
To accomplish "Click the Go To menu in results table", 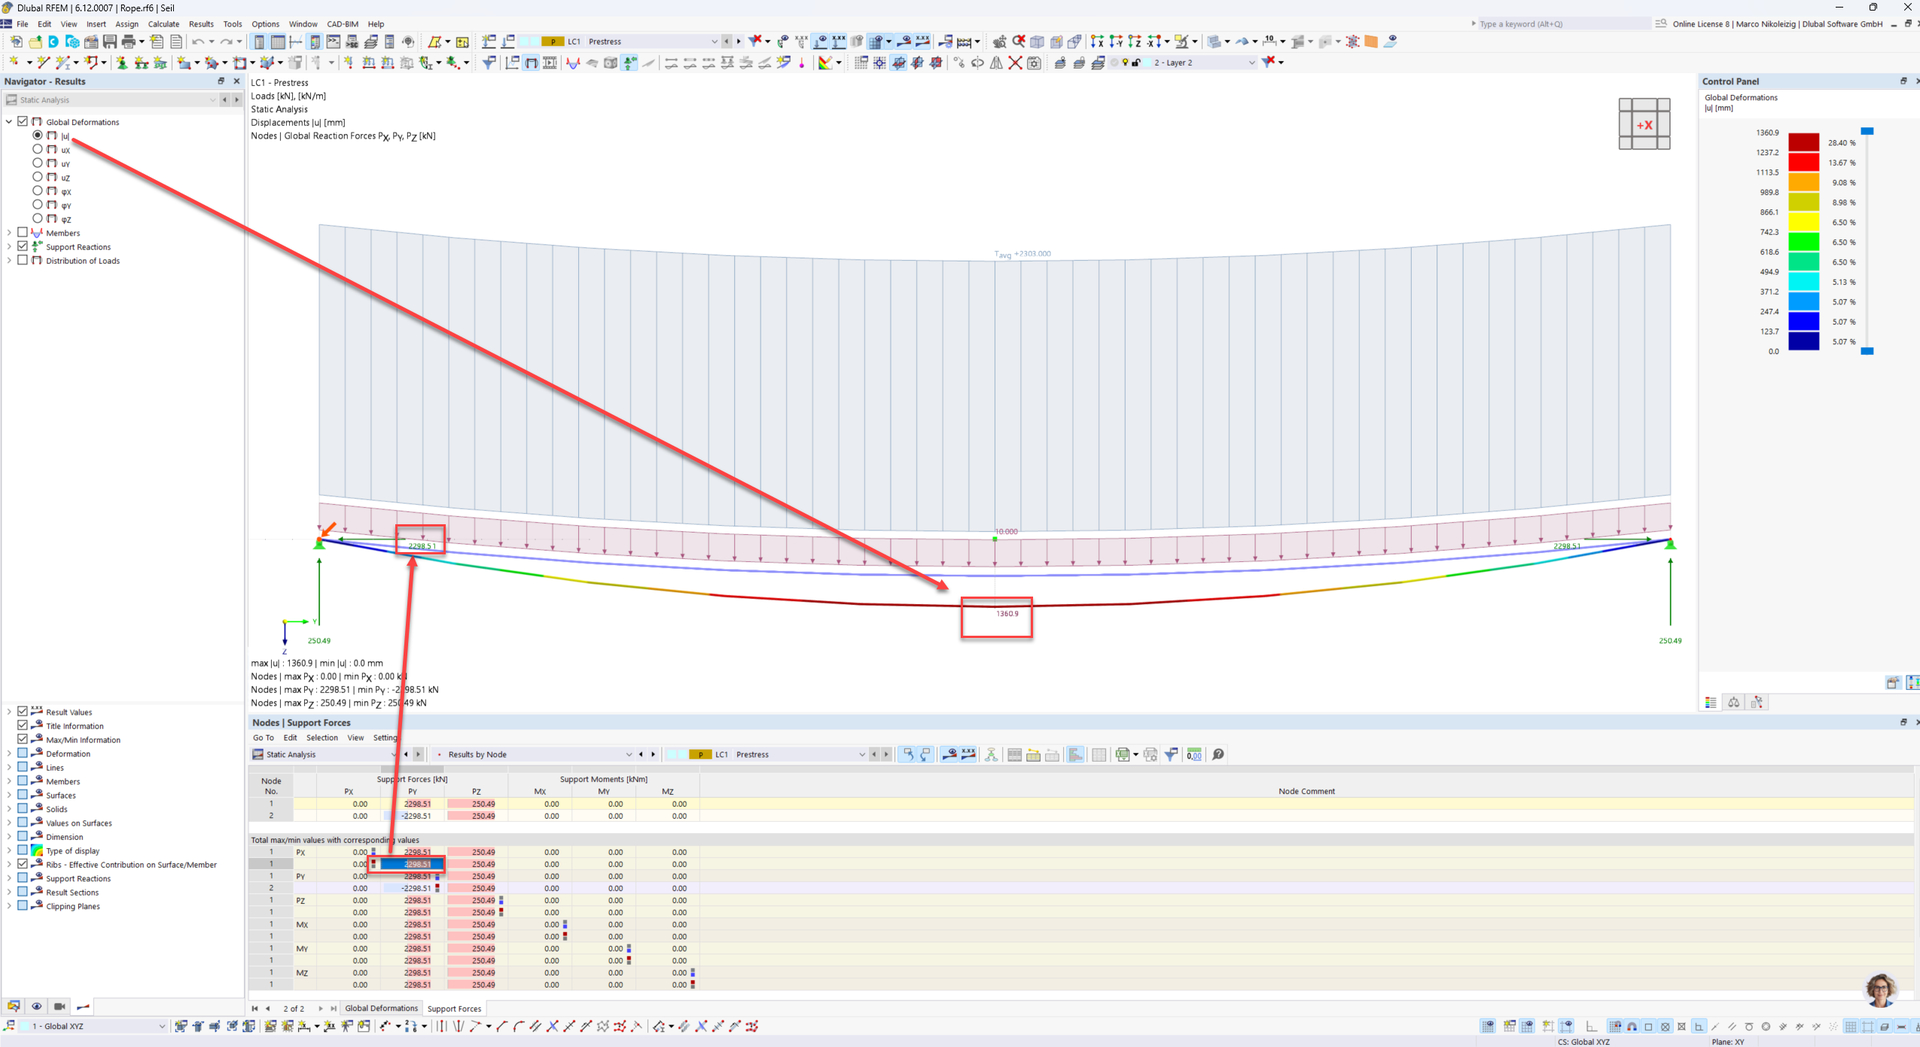I will click(x=263, y=738).
